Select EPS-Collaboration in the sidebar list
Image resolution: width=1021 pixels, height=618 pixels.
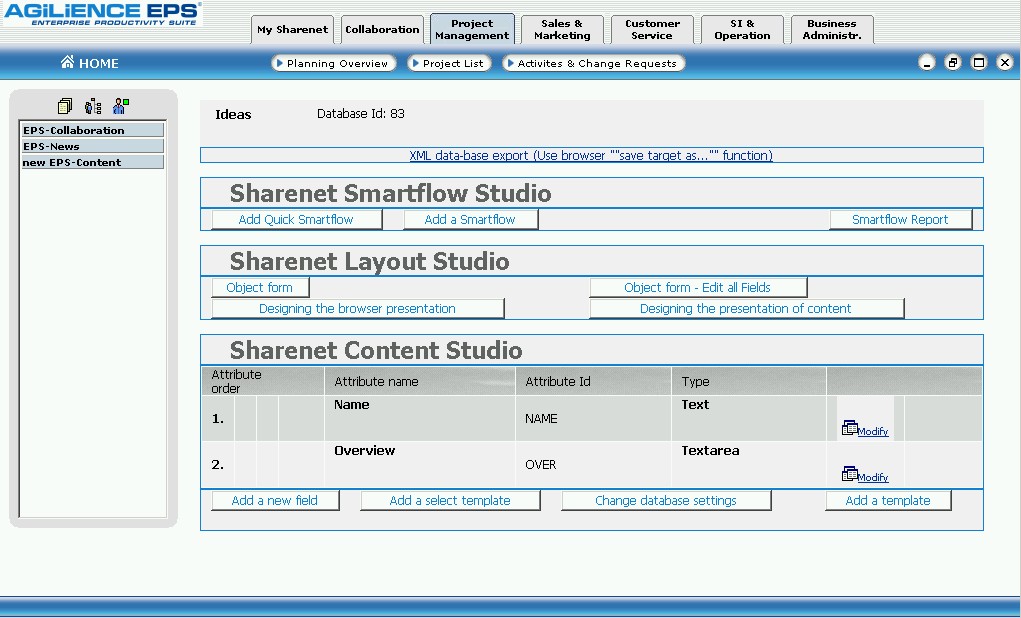(92, 130)
